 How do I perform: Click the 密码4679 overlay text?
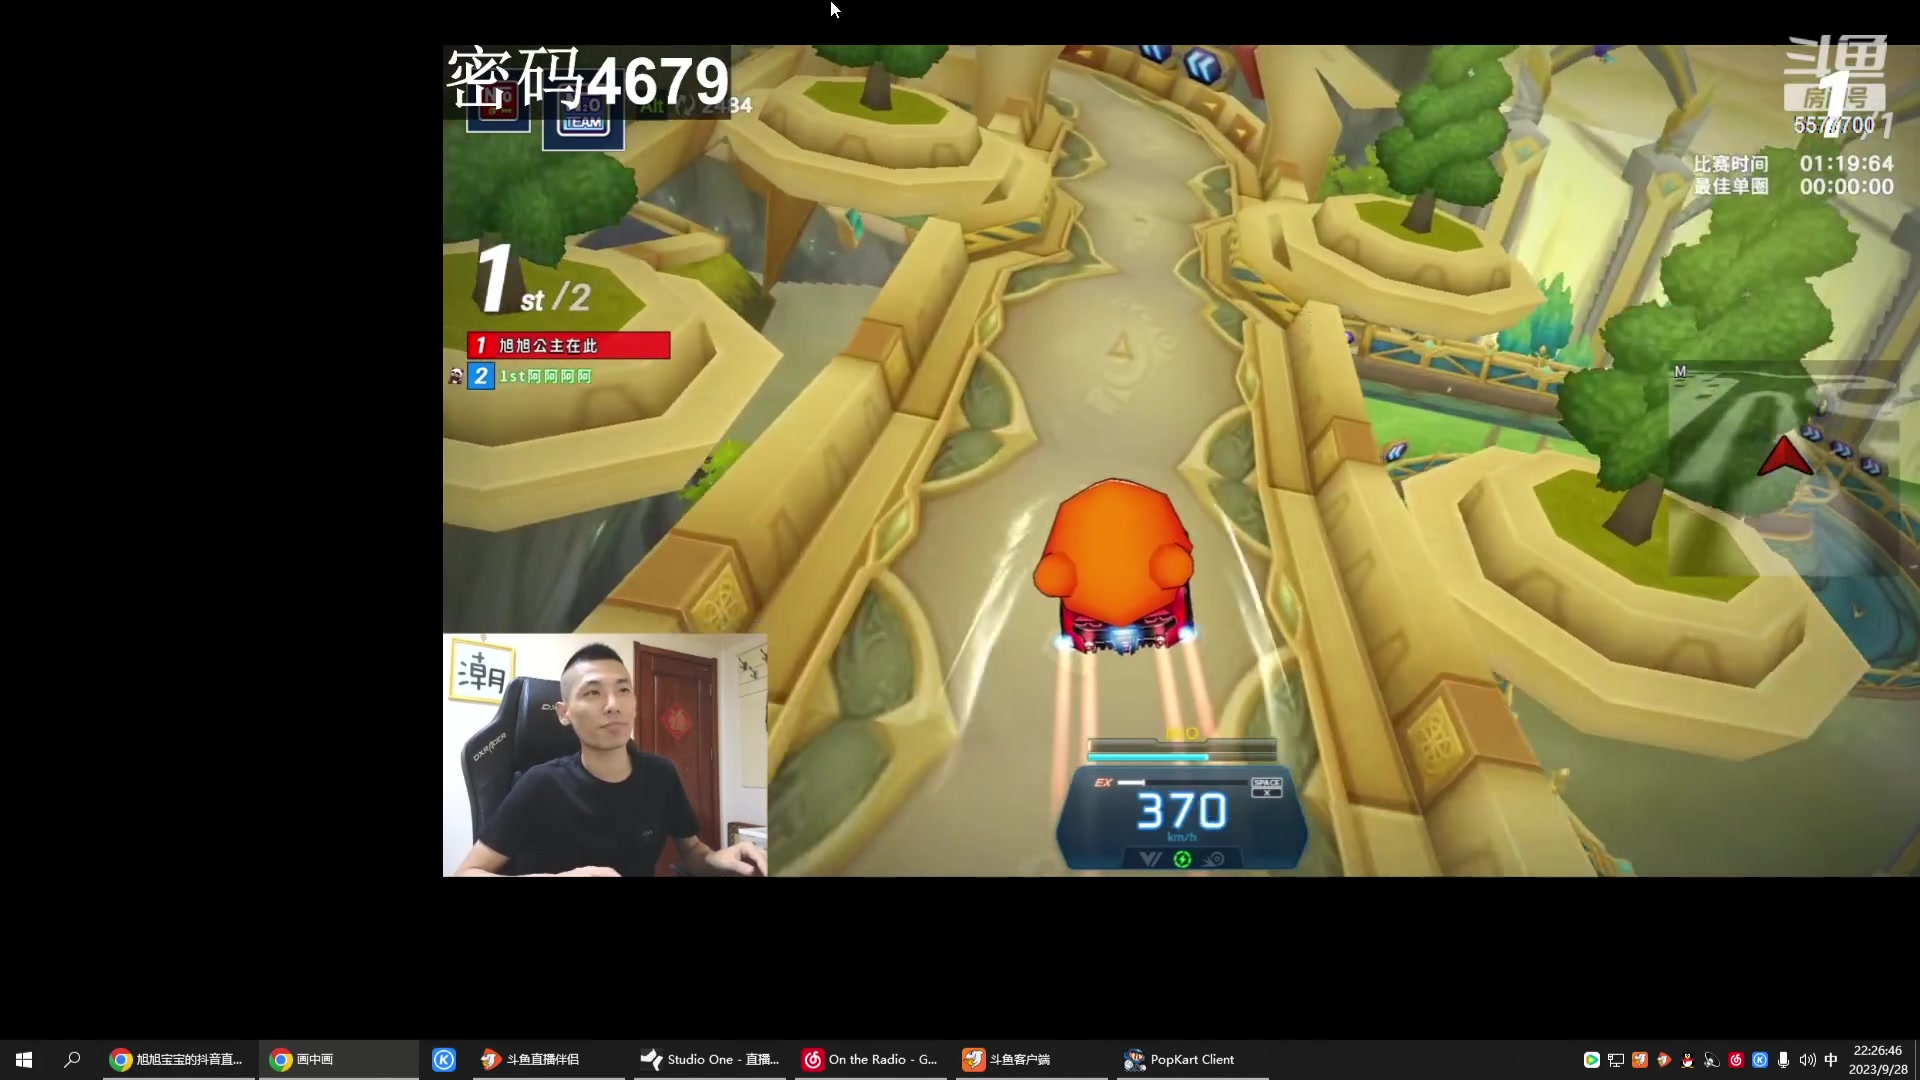pyautogui.click(x=587, y=80)
